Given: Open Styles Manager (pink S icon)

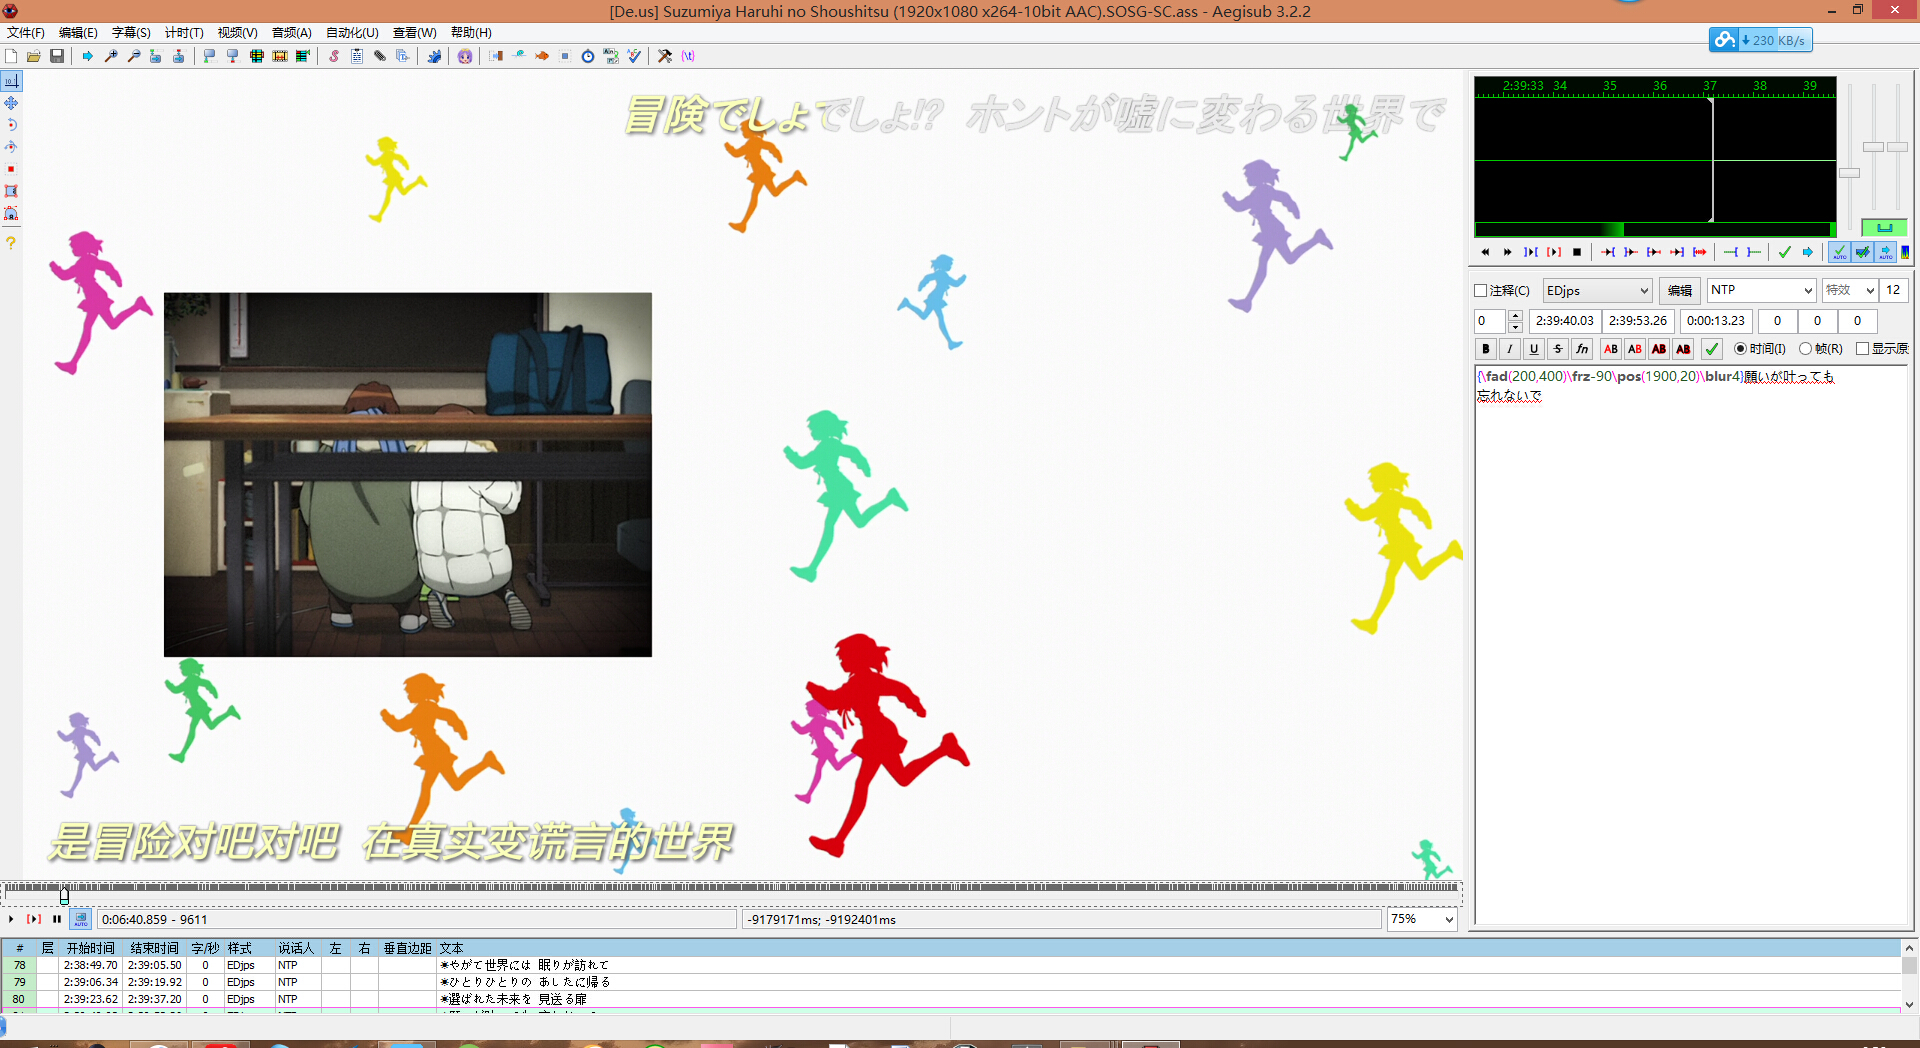Looking at the screenshot, I should click(x=334, y=56).
